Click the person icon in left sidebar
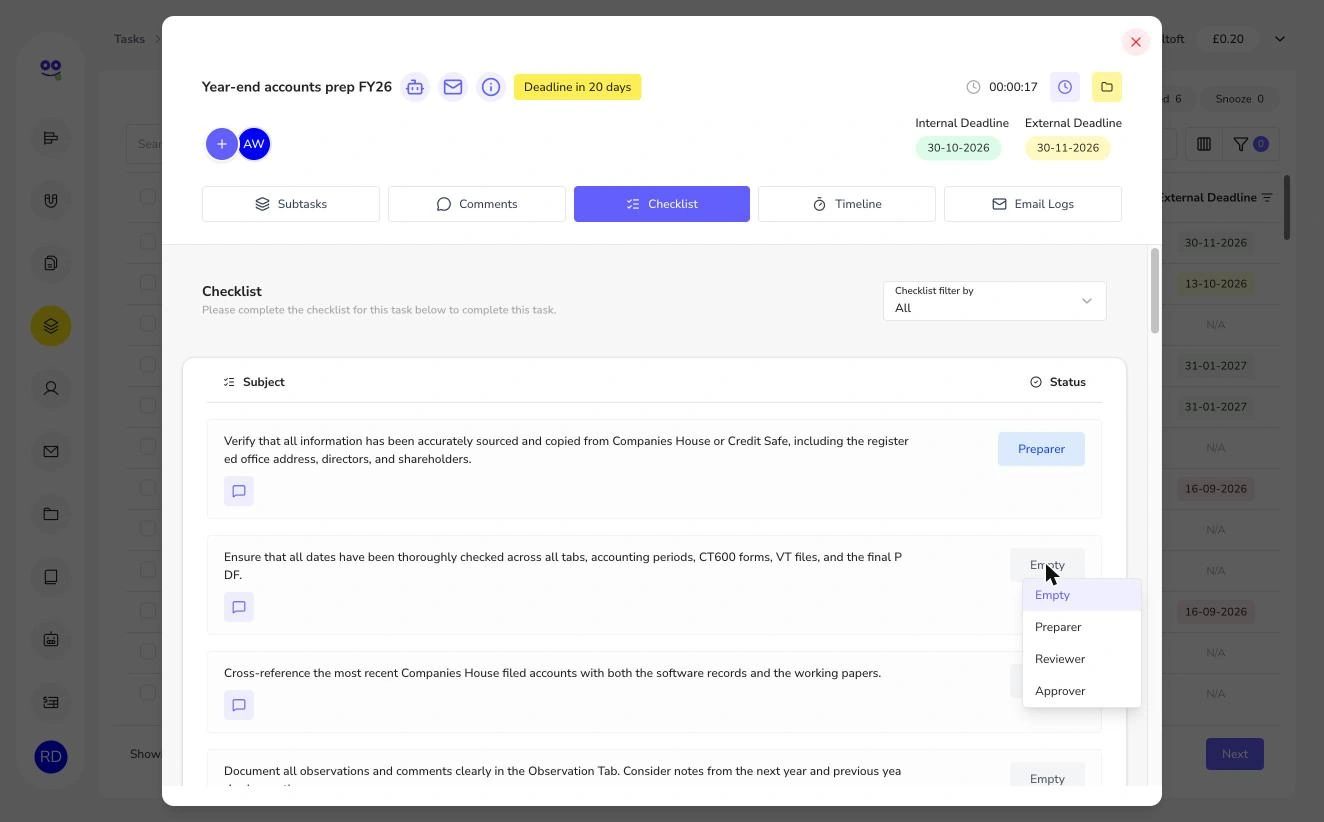 pyautogui.click(x=51, y=389)
